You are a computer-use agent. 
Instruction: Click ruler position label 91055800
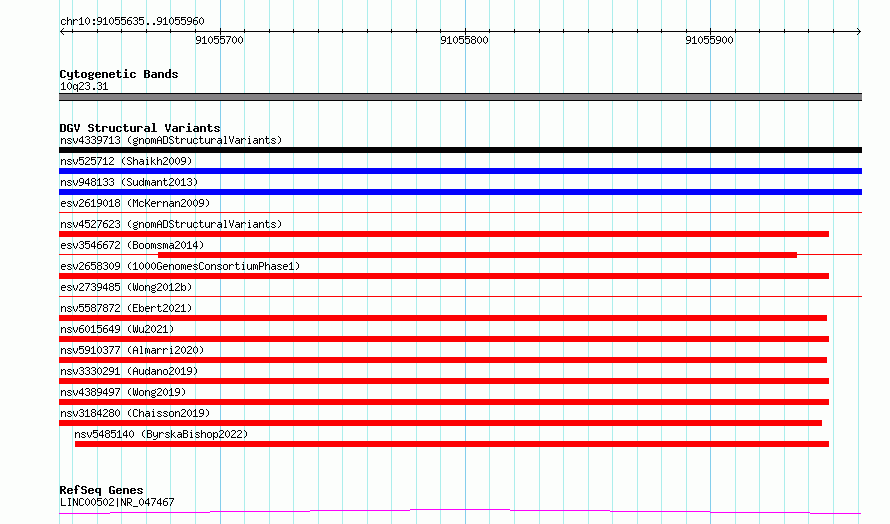[x=464, y=40]
